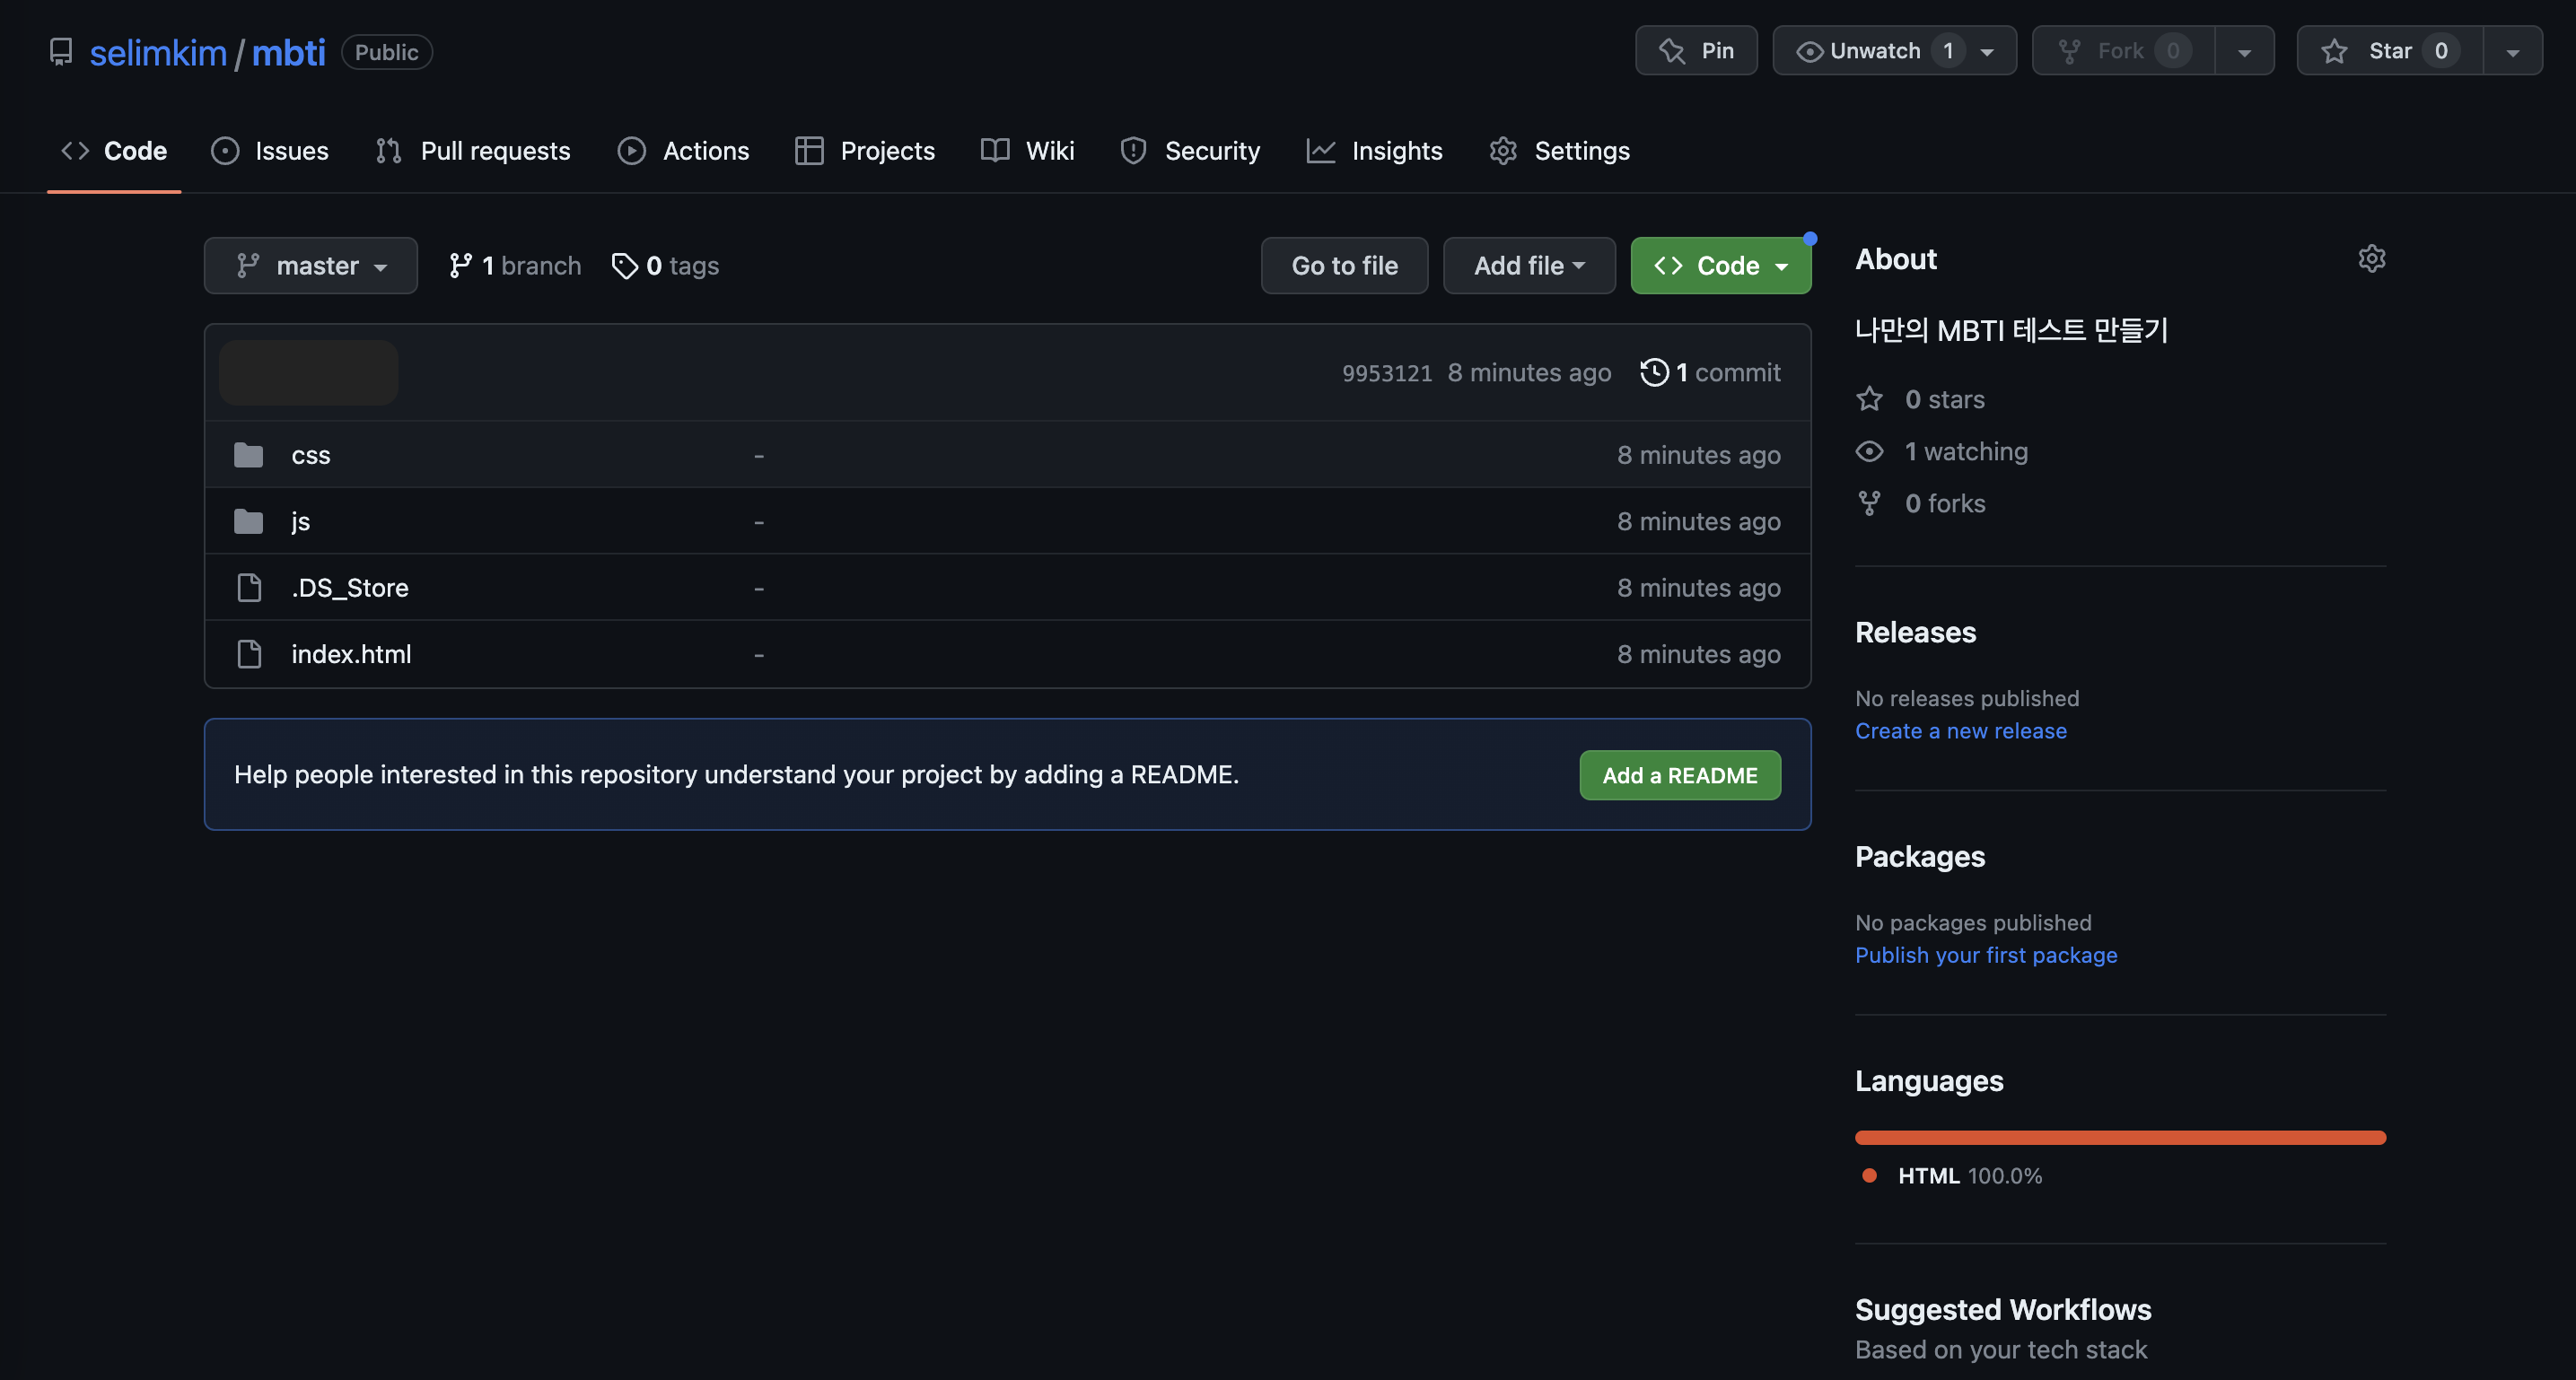Switch to the Issues tab
This screenshot has width=2576, height=1380.
270,151
